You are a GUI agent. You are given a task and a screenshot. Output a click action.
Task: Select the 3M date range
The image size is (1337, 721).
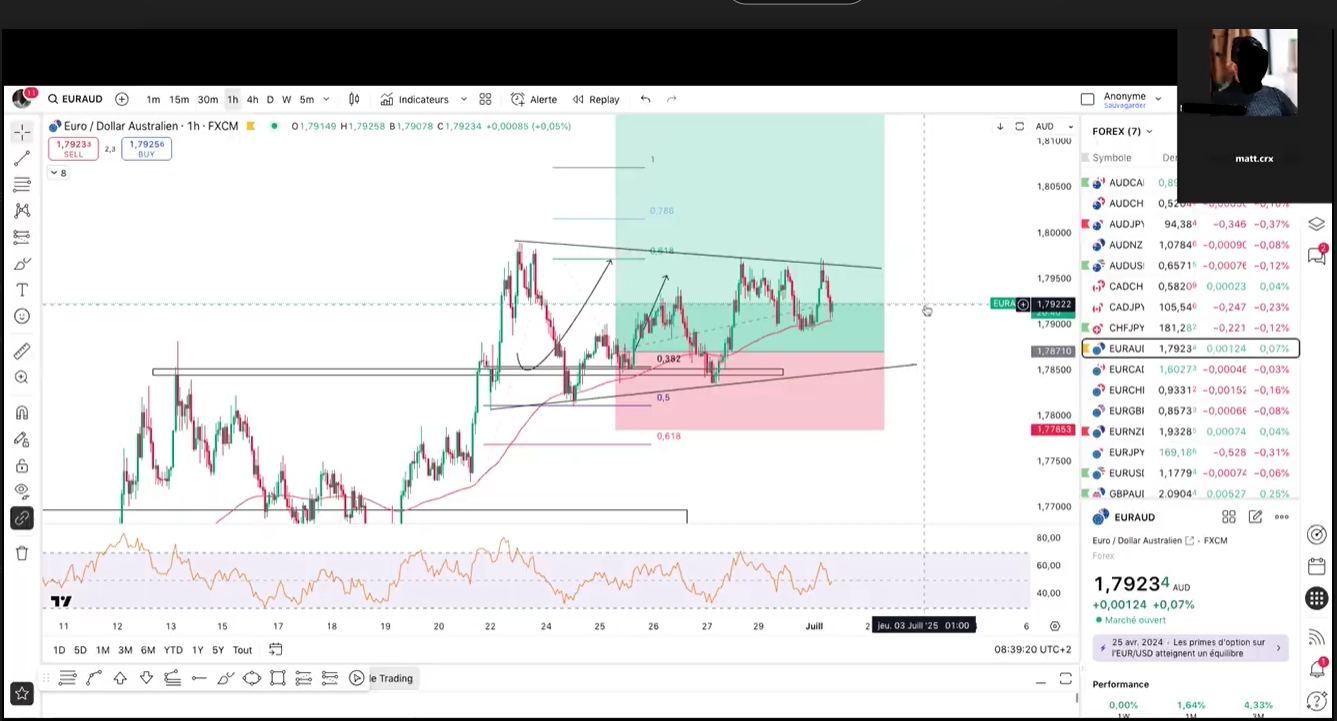click(125, 650)
